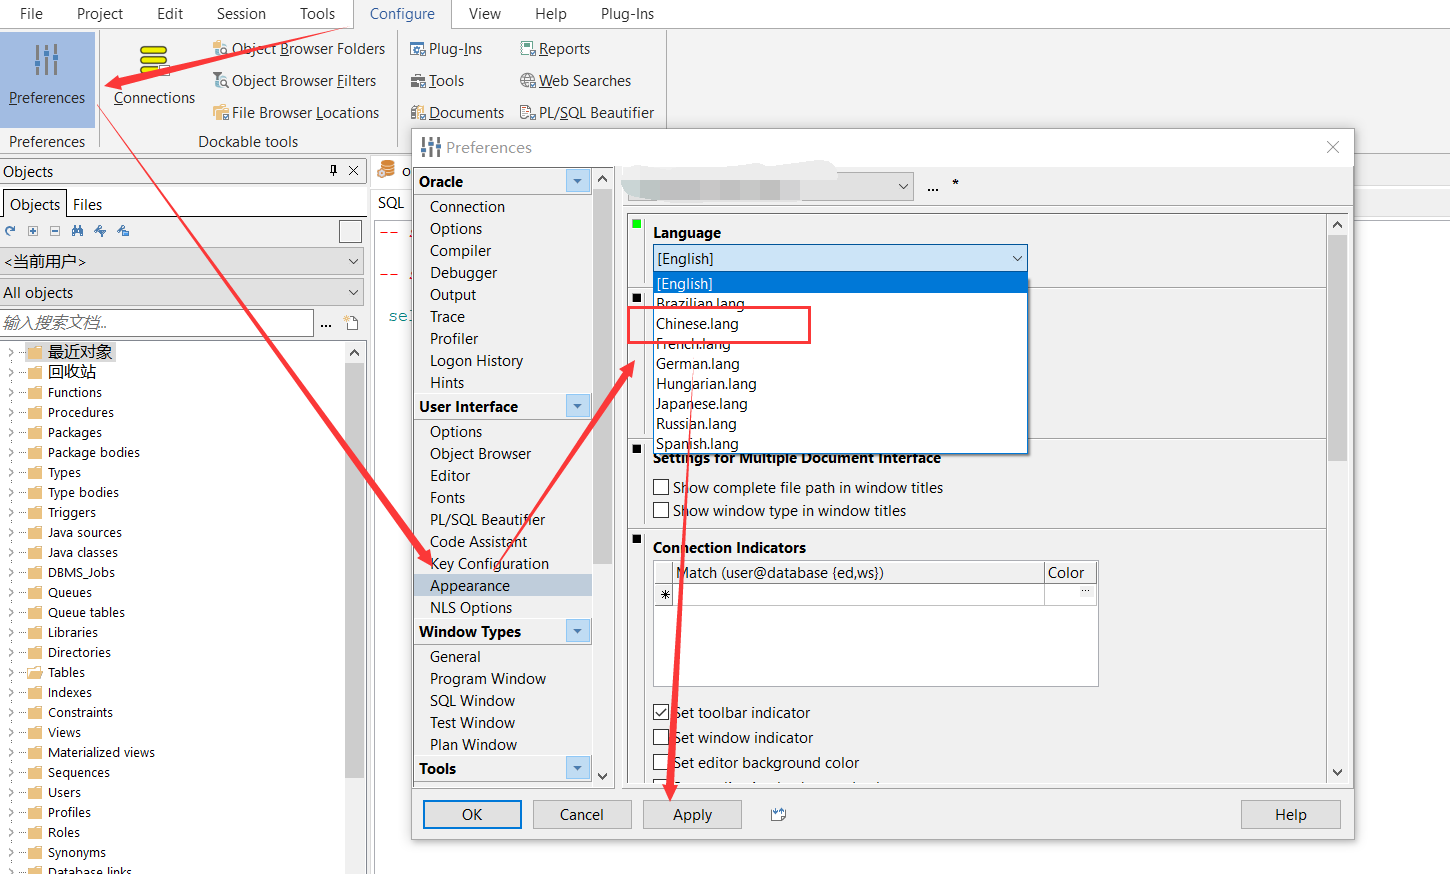
Task: Open Web Searches configuration
Action: [x=575, y=80]
